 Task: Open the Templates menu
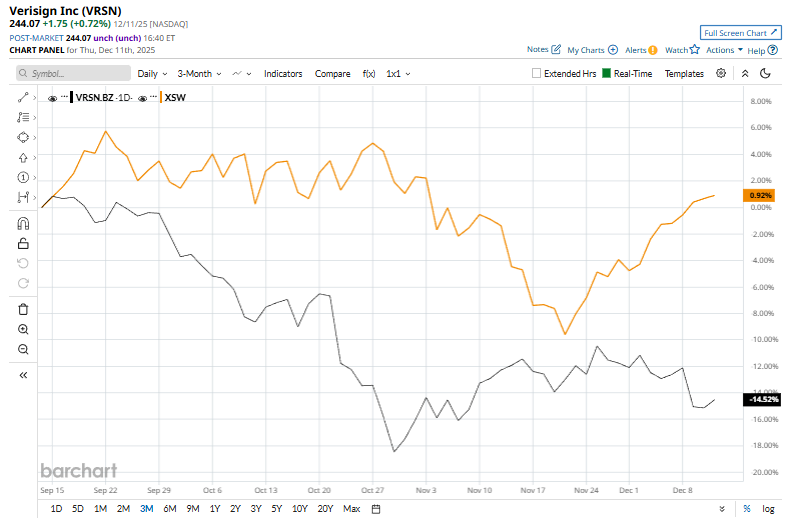pyautogui.click(x=684, y=74)
